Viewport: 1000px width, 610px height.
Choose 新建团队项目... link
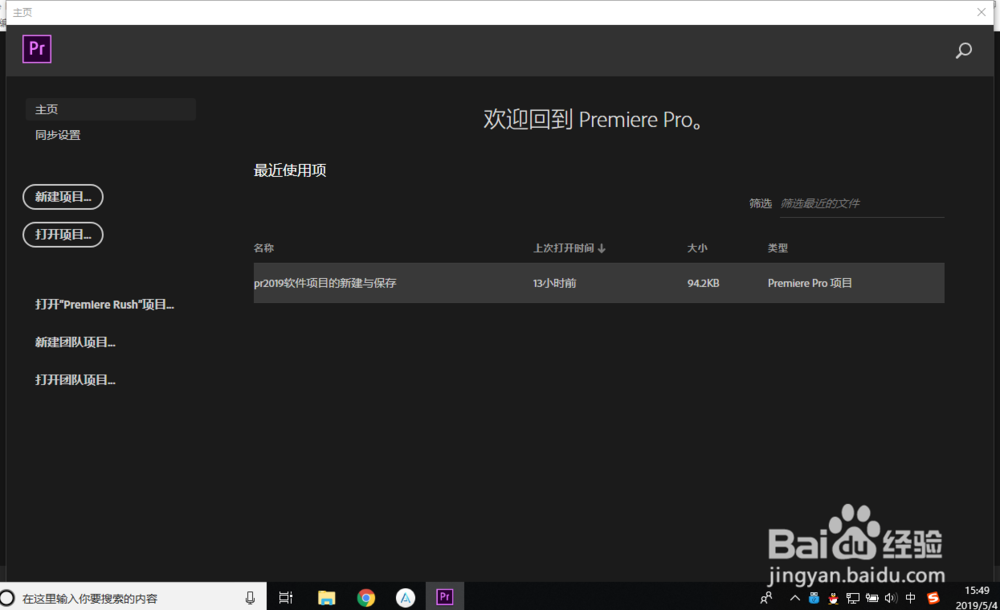[75, 343]
